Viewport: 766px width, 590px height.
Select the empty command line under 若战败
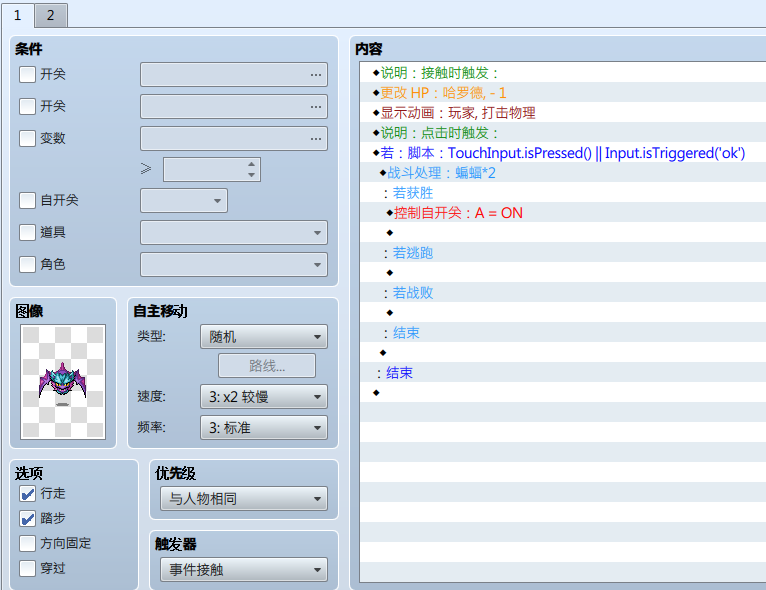563,313
